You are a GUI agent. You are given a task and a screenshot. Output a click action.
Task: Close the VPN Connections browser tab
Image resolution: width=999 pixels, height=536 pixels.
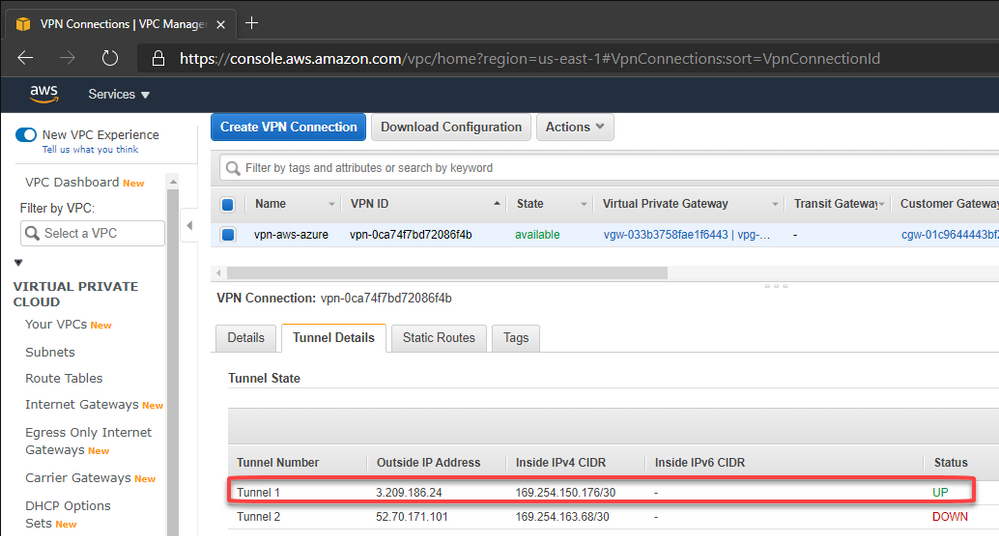pyautogui.click(x=220, y=24)
